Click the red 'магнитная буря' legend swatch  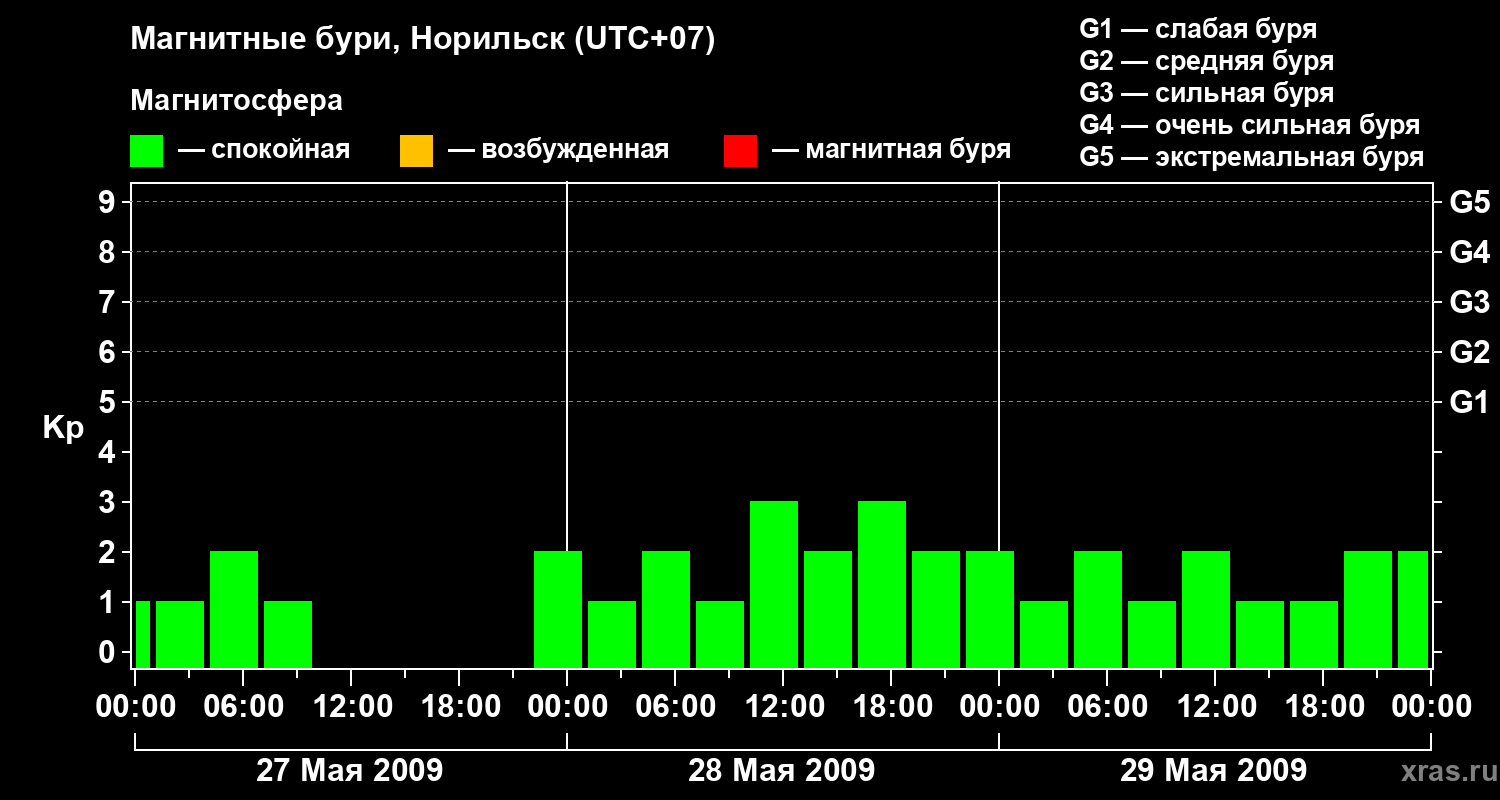pos(740,151)
